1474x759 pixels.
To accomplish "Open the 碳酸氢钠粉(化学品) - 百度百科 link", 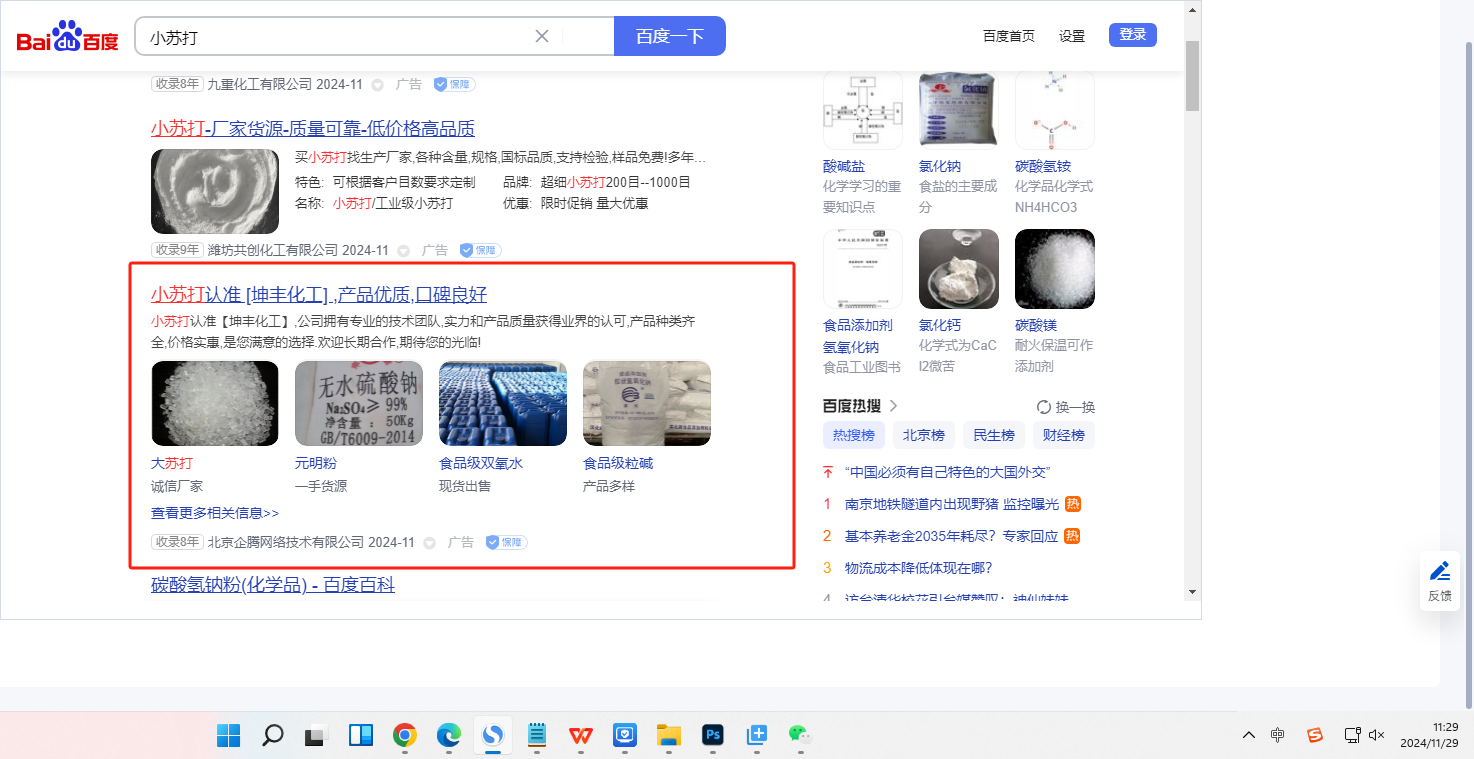I will click(x=273, y=584).
